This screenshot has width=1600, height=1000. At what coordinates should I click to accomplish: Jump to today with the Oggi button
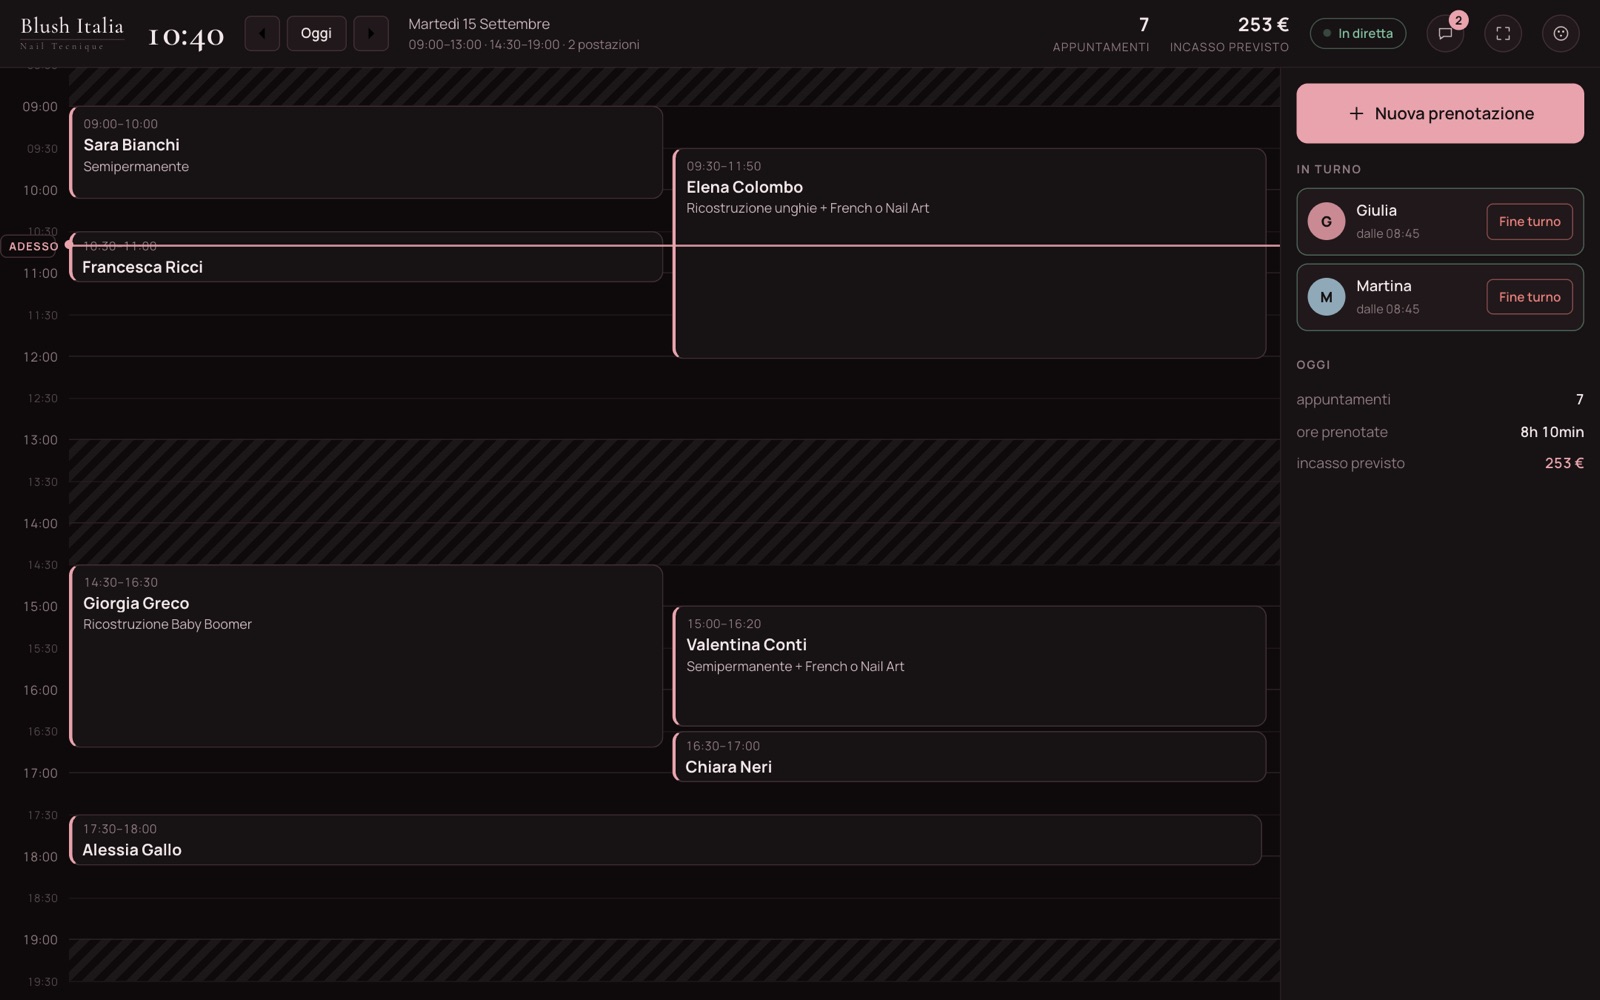316,33
